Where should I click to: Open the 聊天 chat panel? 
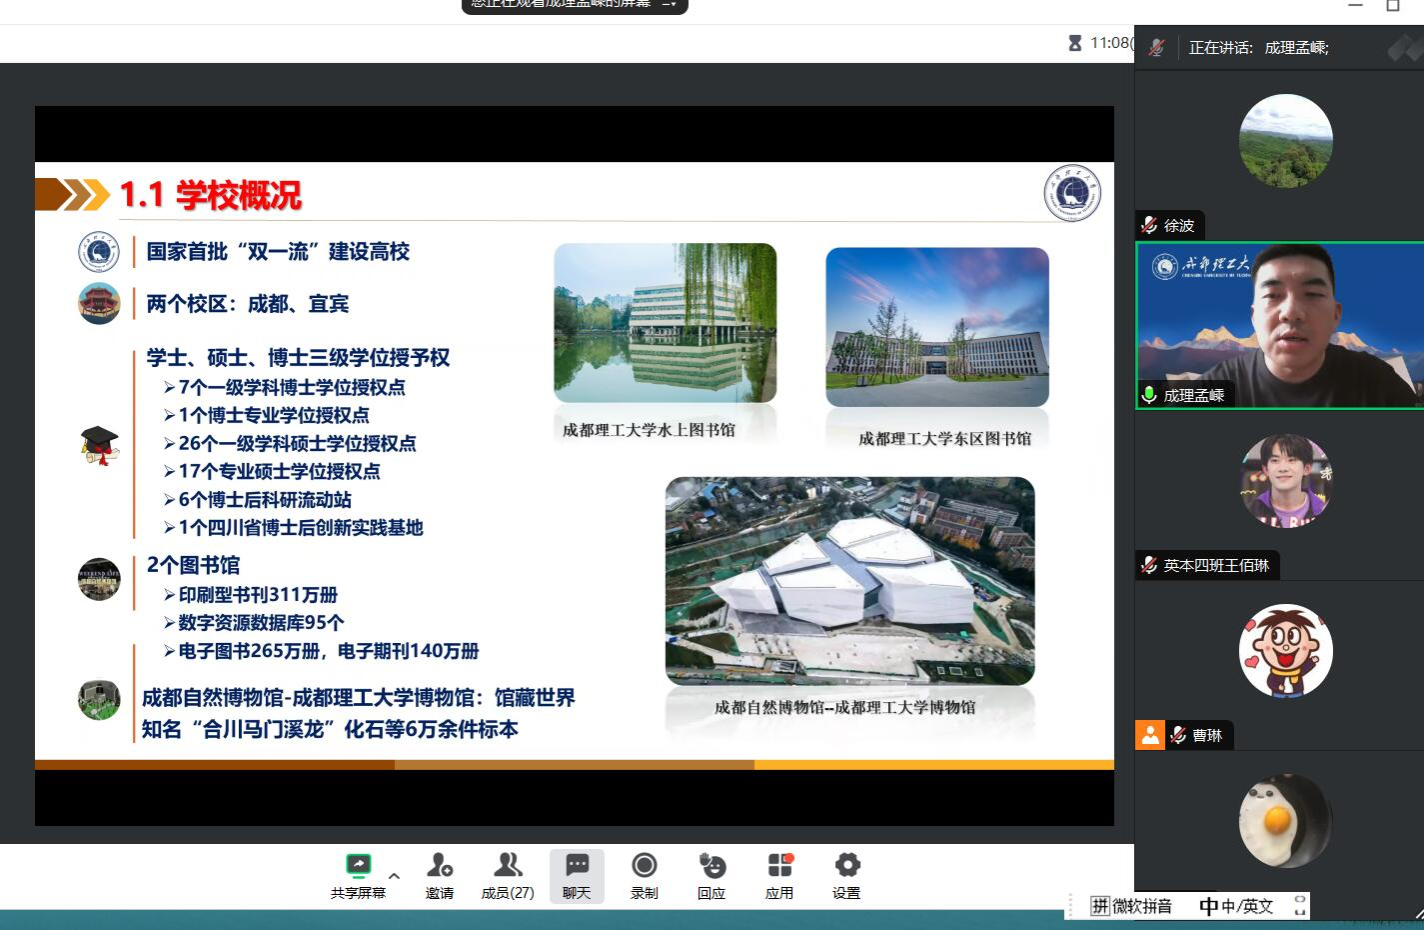point(577,876)
